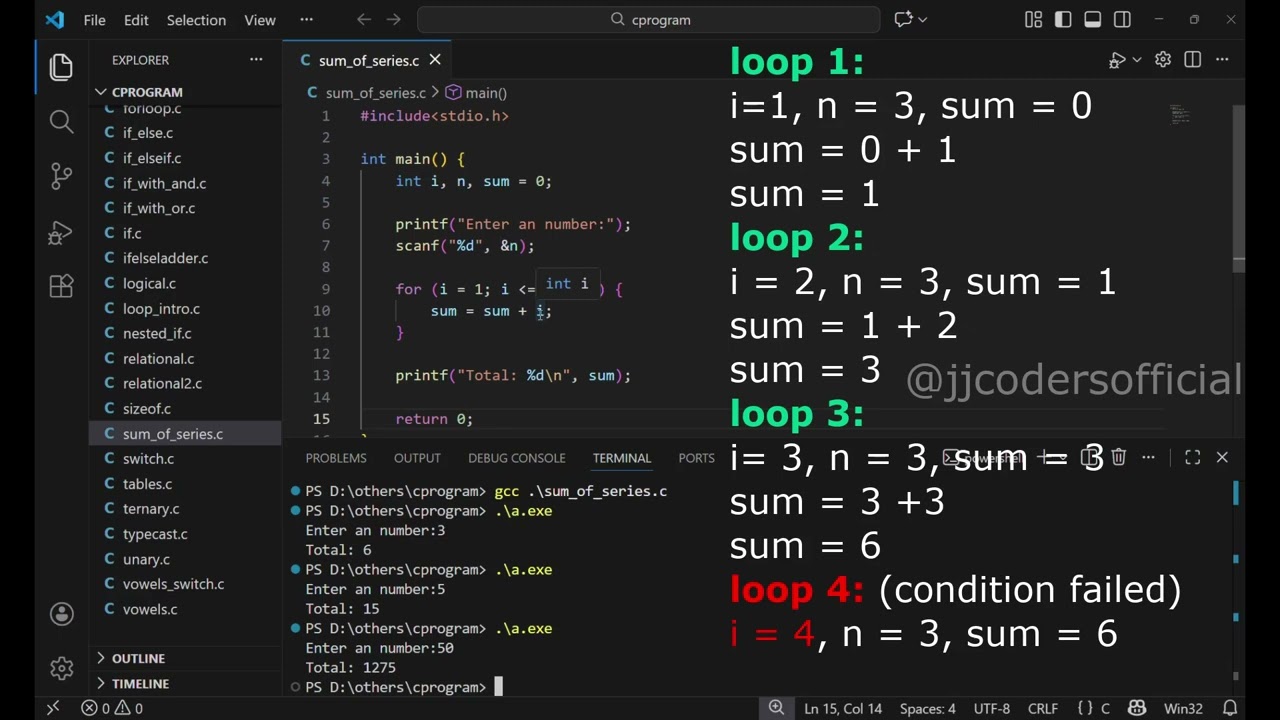This screenshot has width=1280, height=720.
Task: Switch to the OUTPUT panel tab
Action: click(x=417, y=458)
